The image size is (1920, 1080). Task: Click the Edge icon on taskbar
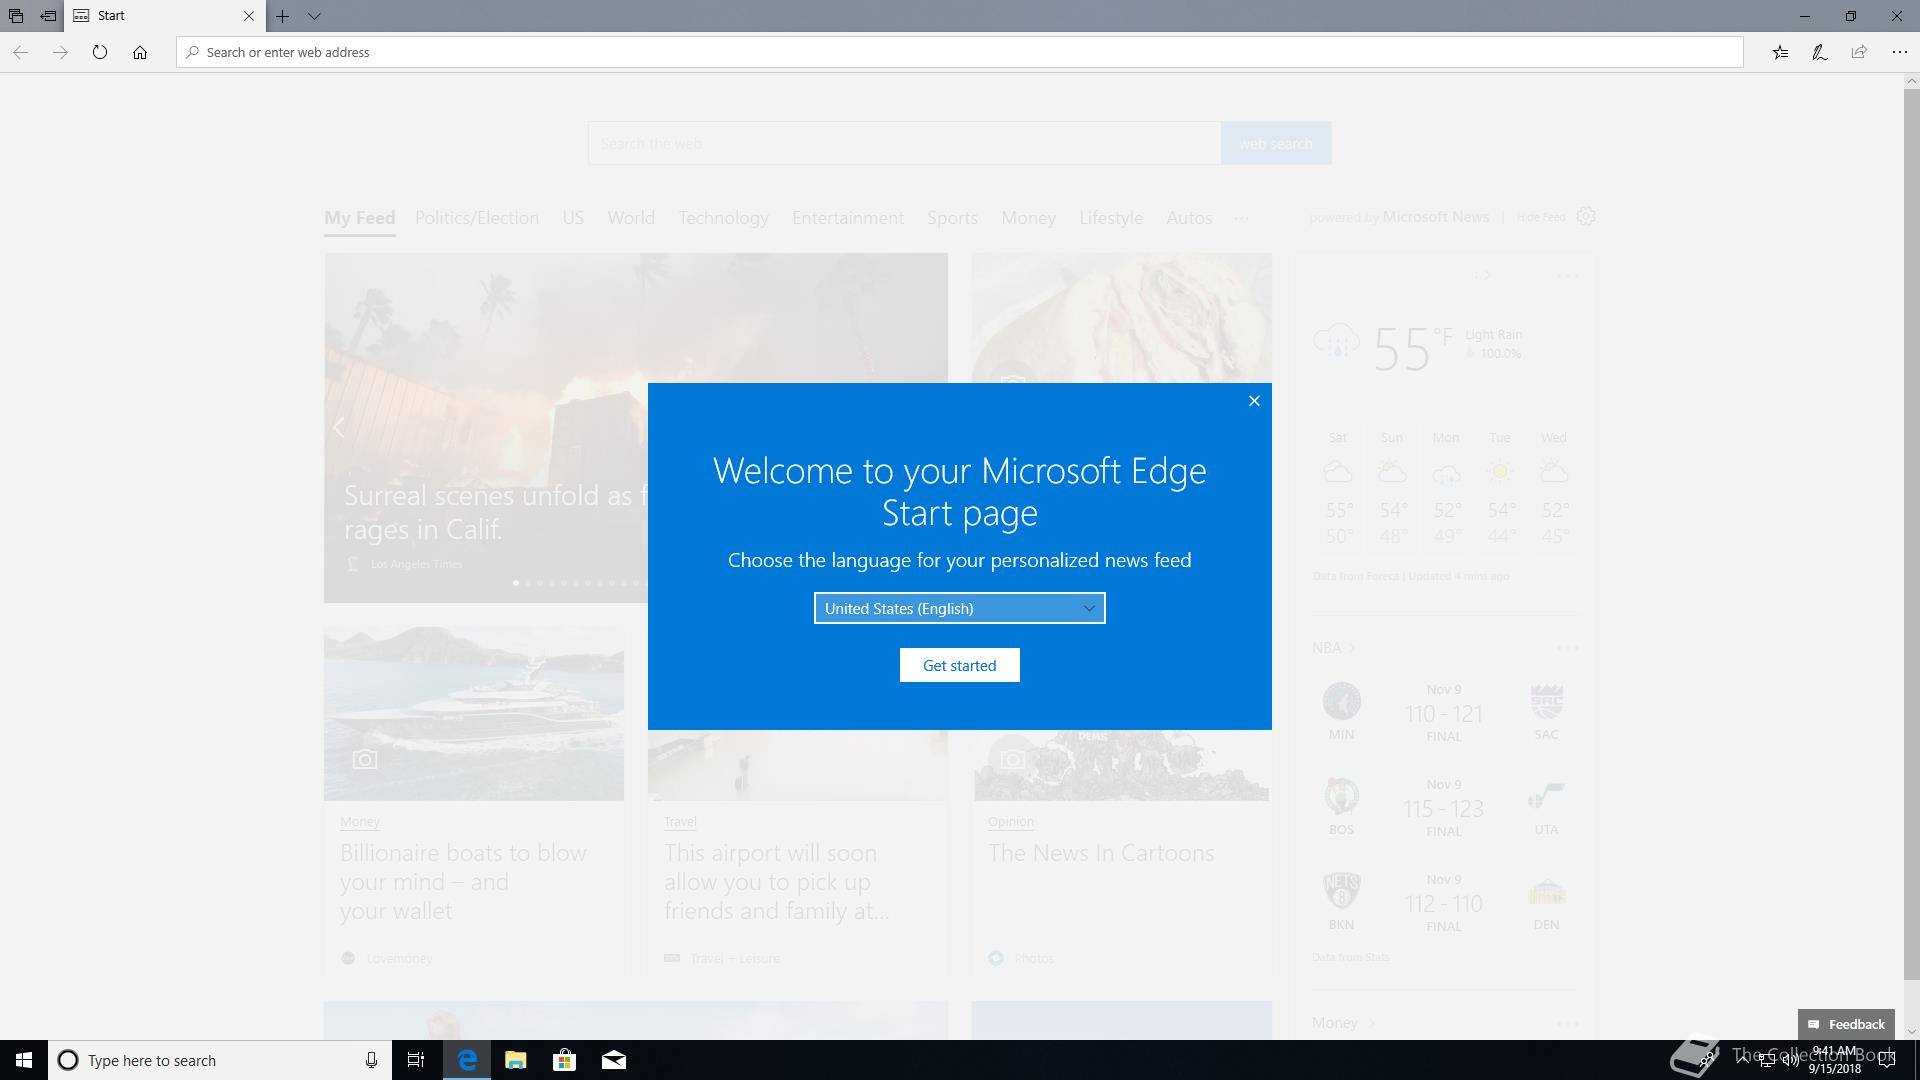coord(467,1060)
